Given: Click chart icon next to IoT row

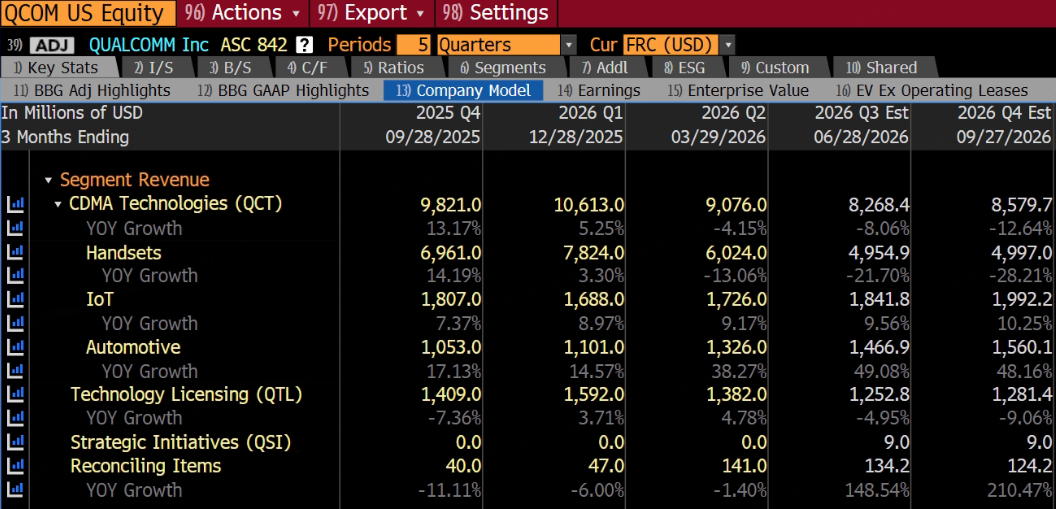Looking at the screenshot, I should point(15,300).
